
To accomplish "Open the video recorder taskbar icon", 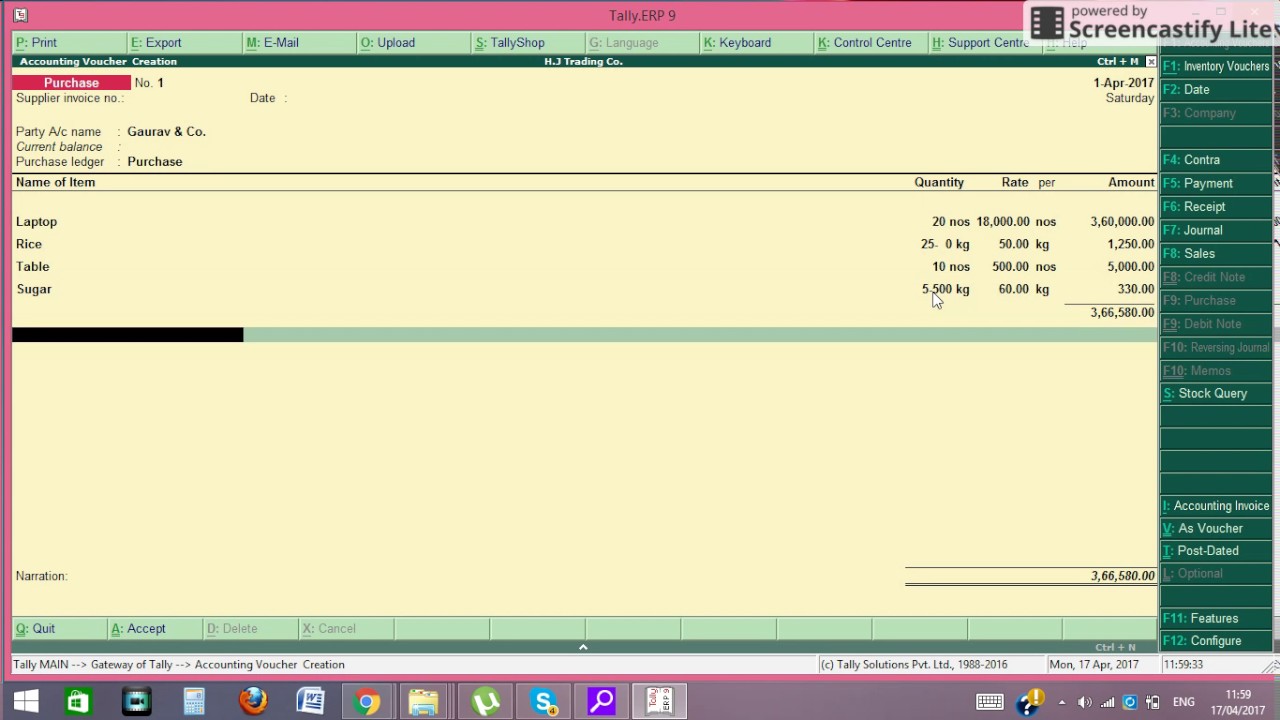I will click(x=136, y=702).
